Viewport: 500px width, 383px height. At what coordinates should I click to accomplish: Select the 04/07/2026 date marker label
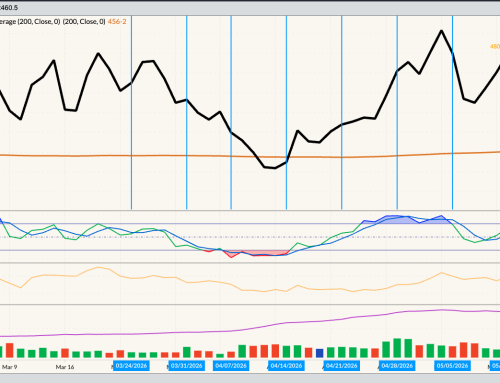(231, 366)
